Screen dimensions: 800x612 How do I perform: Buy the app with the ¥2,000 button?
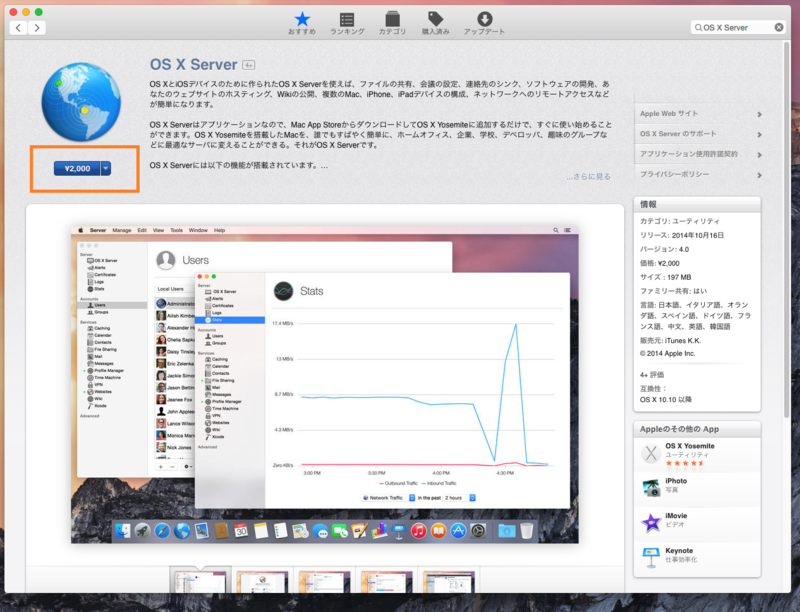coord(77,168)
